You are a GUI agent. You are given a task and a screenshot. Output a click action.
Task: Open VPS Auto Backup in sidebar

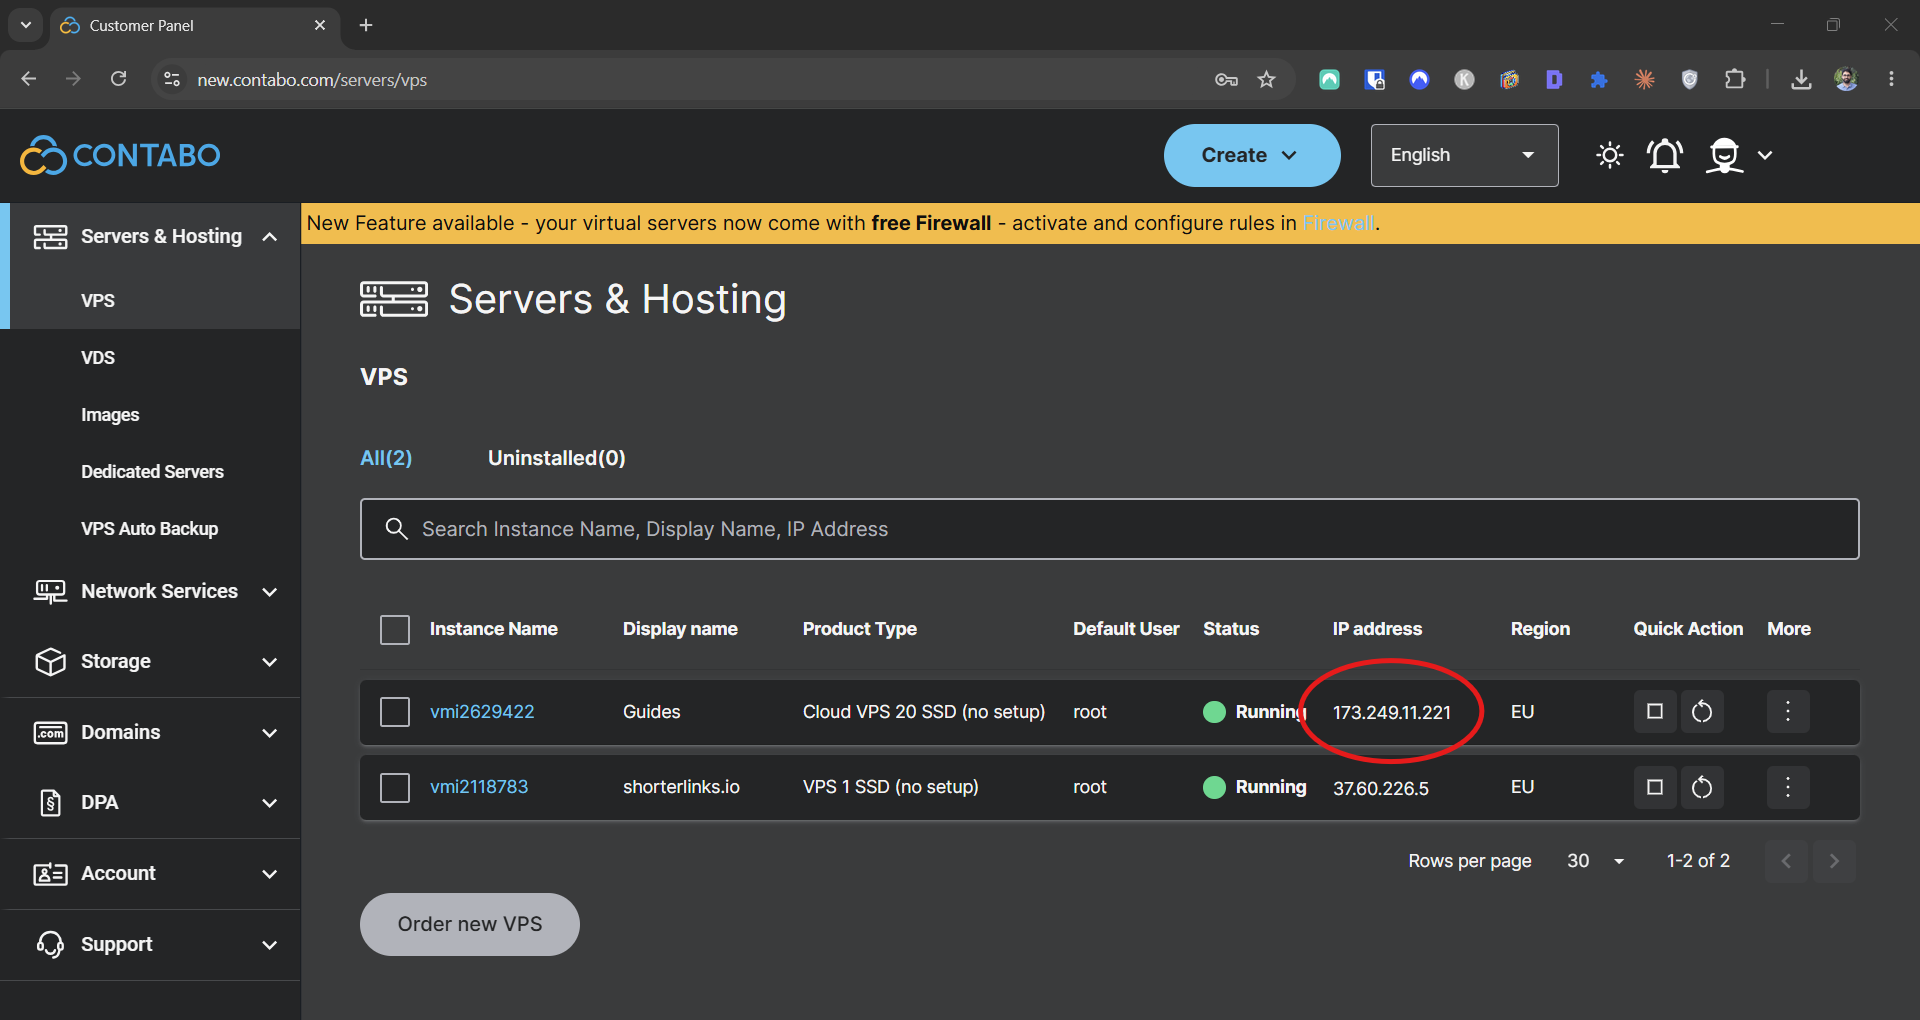pyautogui.click(x=149, y=529)
